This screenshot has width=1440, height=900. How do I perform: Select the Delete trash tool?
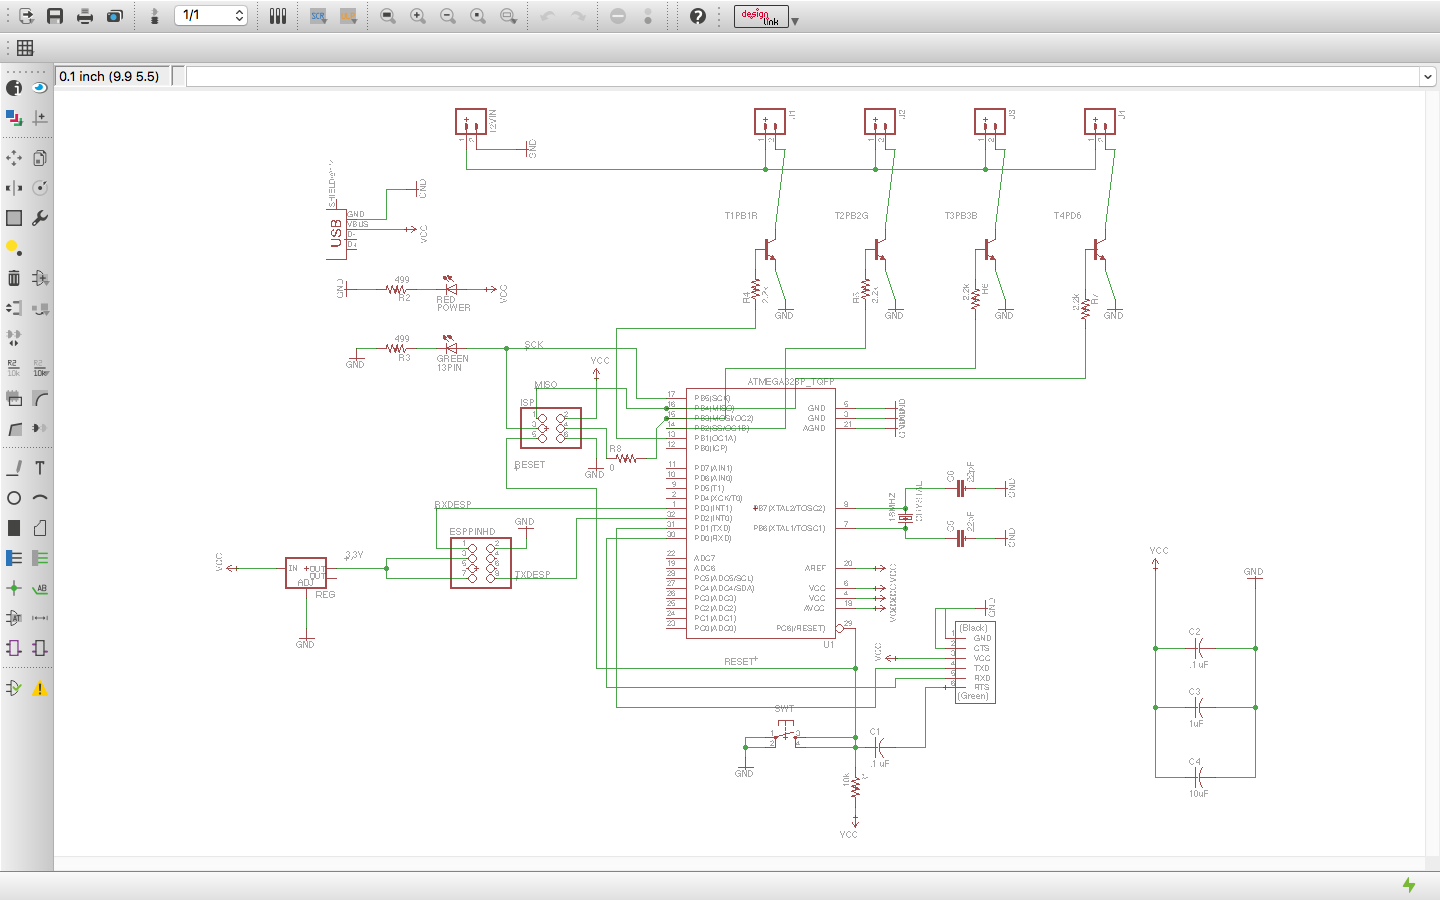14,278
